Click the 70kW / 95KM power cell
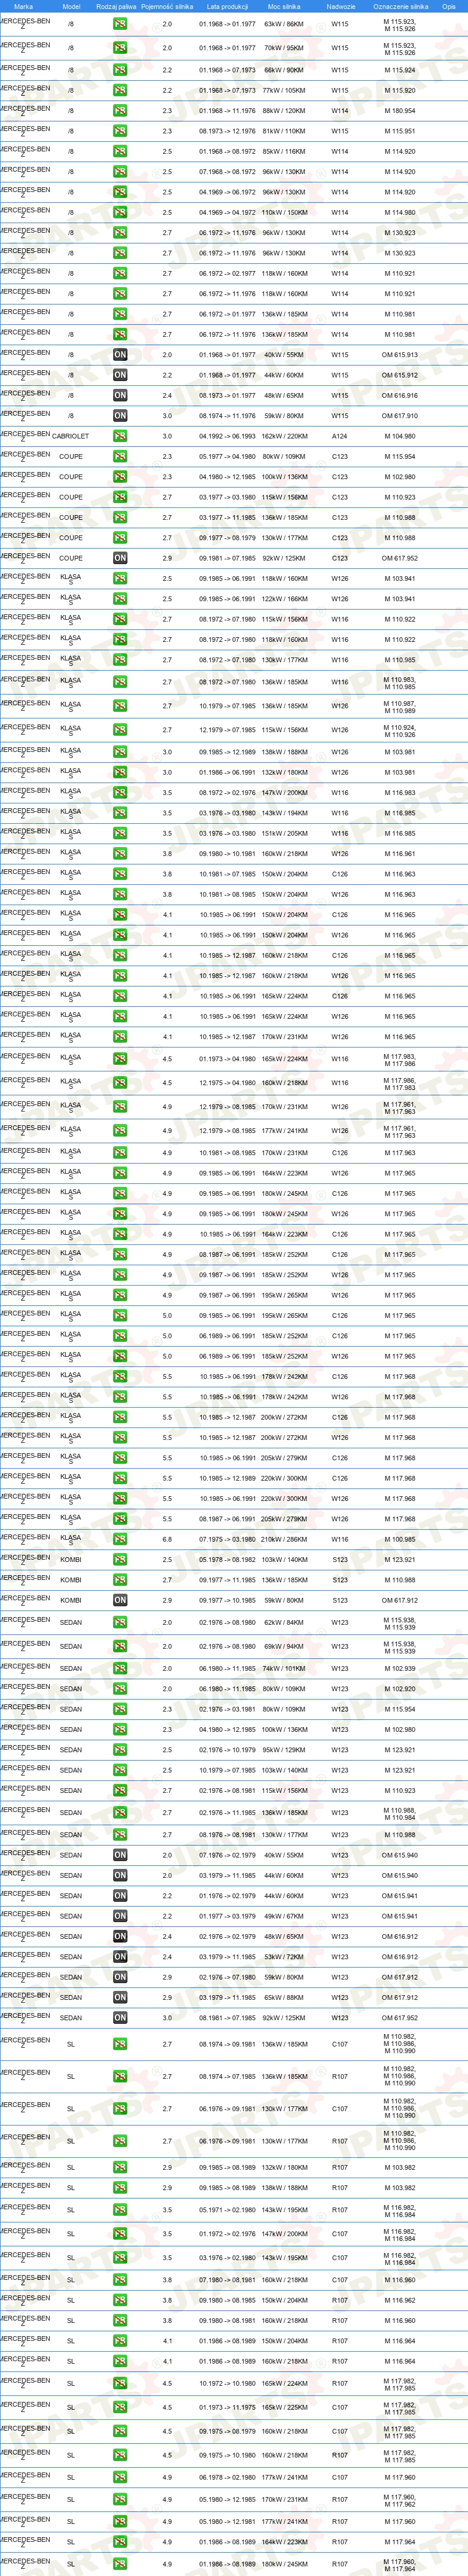This screenshot has height=2576, width=468. pos(284,48)
